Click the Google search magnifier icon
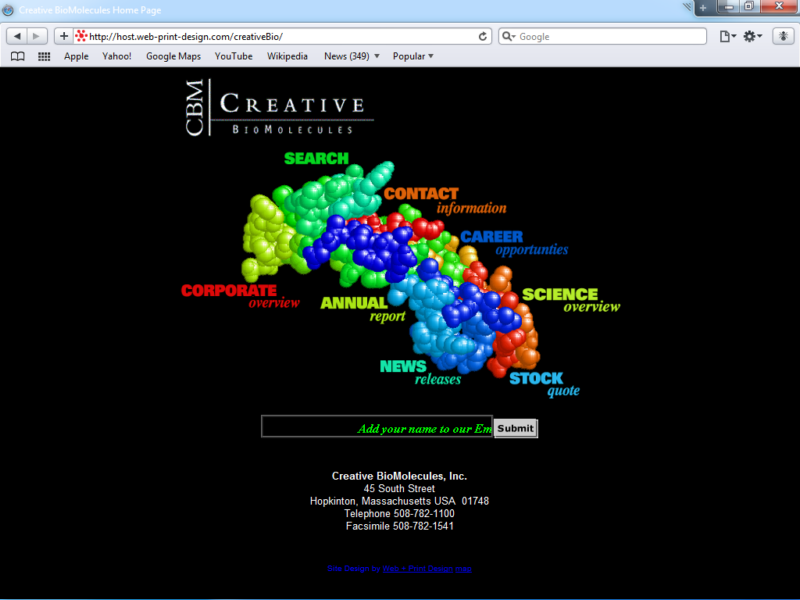800x600 pixels. 508,36
